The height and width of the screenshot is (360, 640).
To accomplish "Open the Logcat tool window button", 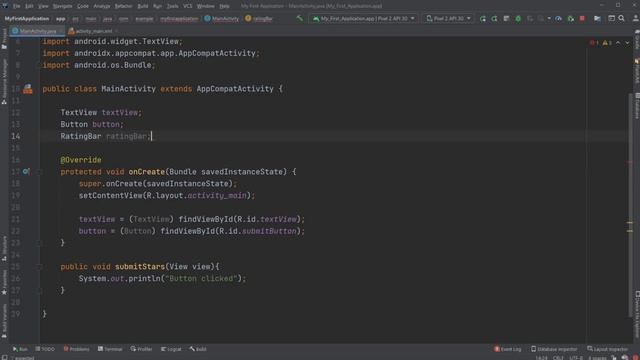I will pyautogui.click(x=171, y=349).
